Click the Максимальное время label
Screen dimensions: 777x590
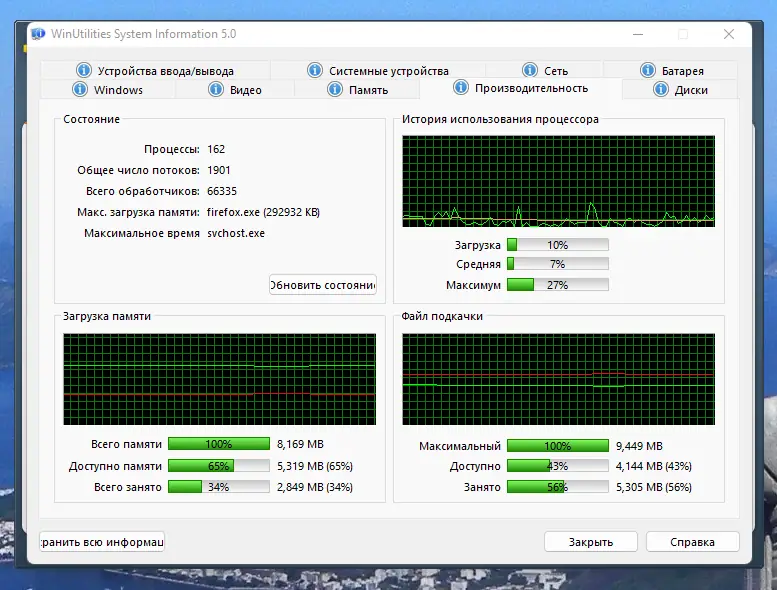[142, 233]
